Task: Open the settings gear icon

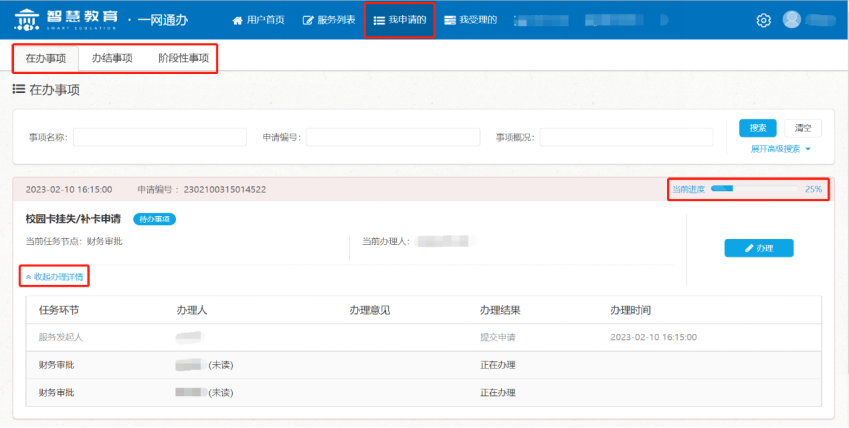Action: tap(764, 20)
